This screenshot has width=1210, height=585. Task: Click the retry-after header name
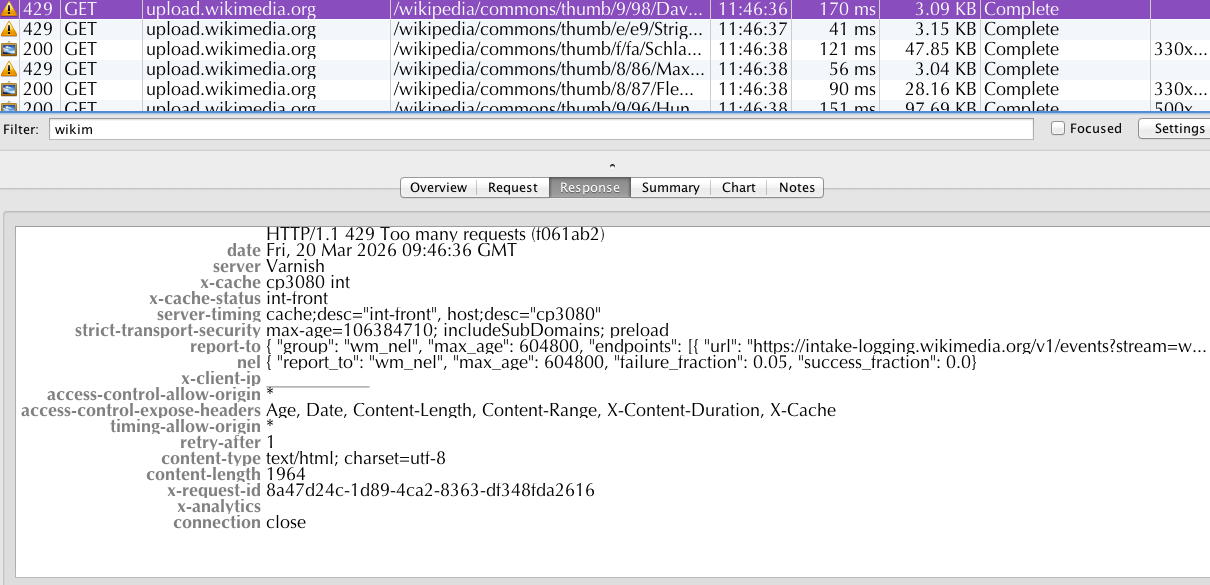(221, 442)
